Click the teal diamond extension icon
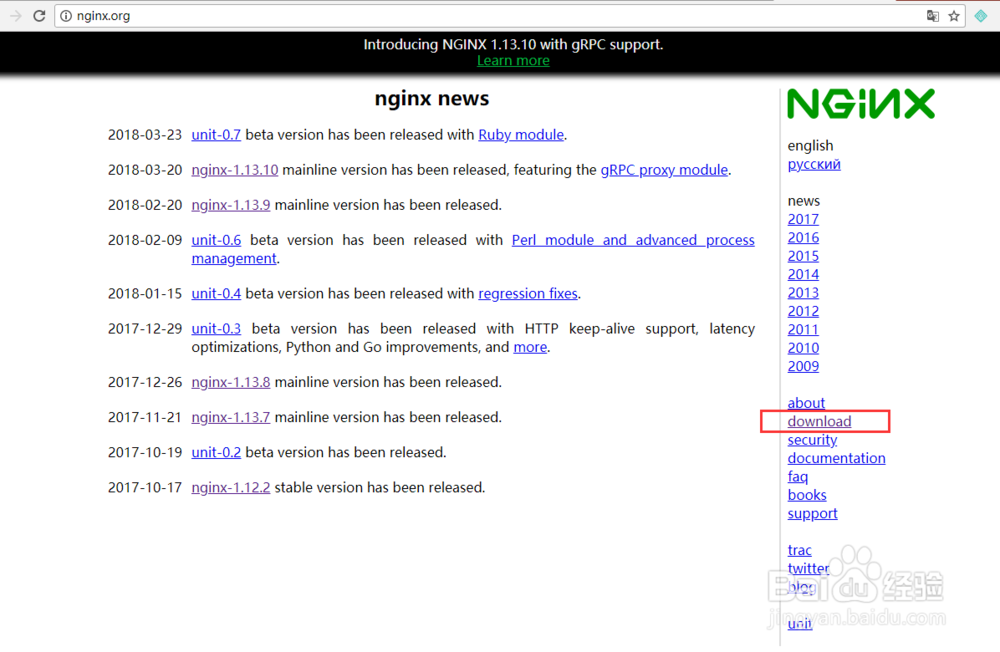 tap(981, 16)
